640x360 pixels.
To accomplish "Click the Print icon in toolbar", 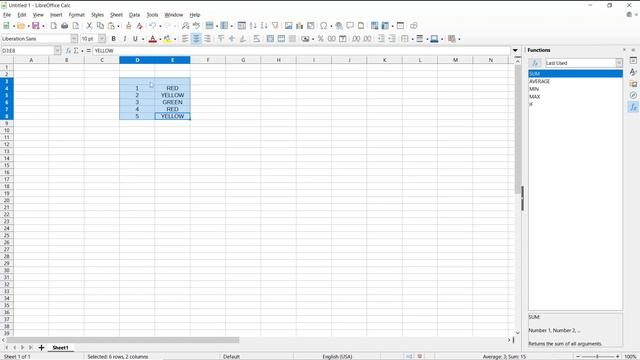I will tap(64, 26).
